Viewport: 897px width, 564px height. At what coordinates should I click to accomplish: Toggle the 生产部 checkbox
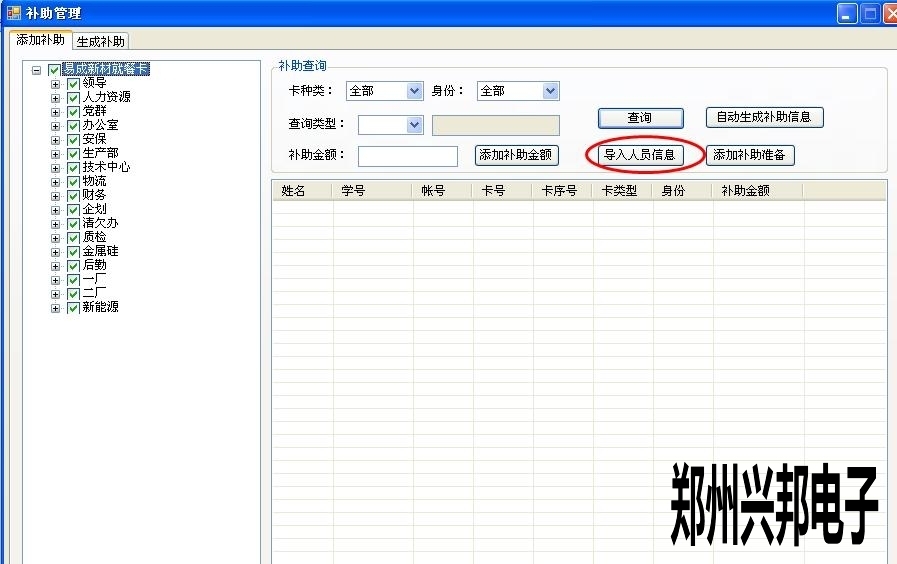tap(73, 154)
